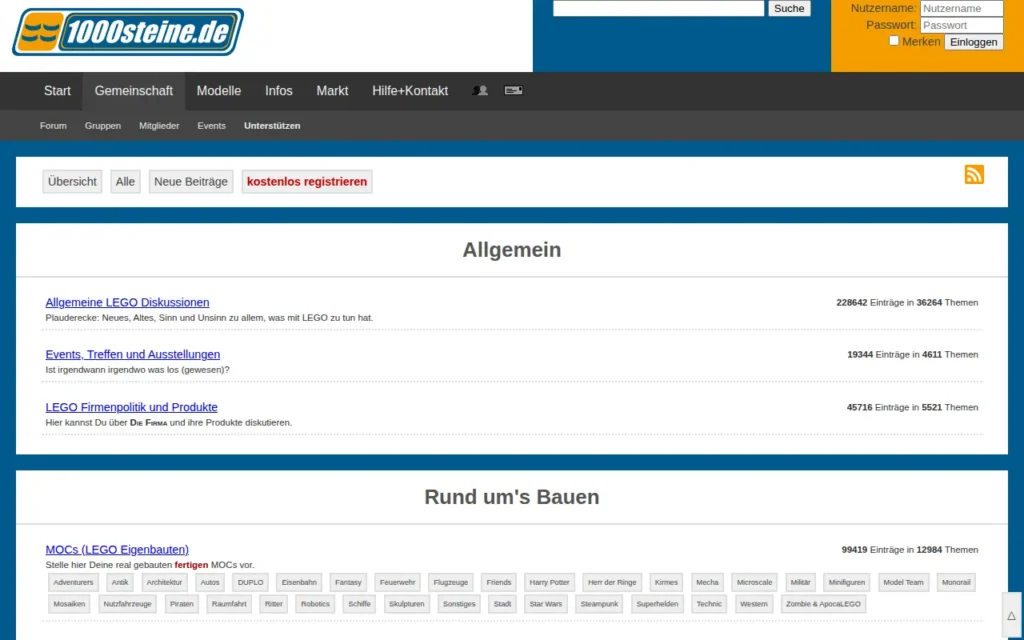Select the Alle button
Screen dimensions: 1024x640
point(125,182)
